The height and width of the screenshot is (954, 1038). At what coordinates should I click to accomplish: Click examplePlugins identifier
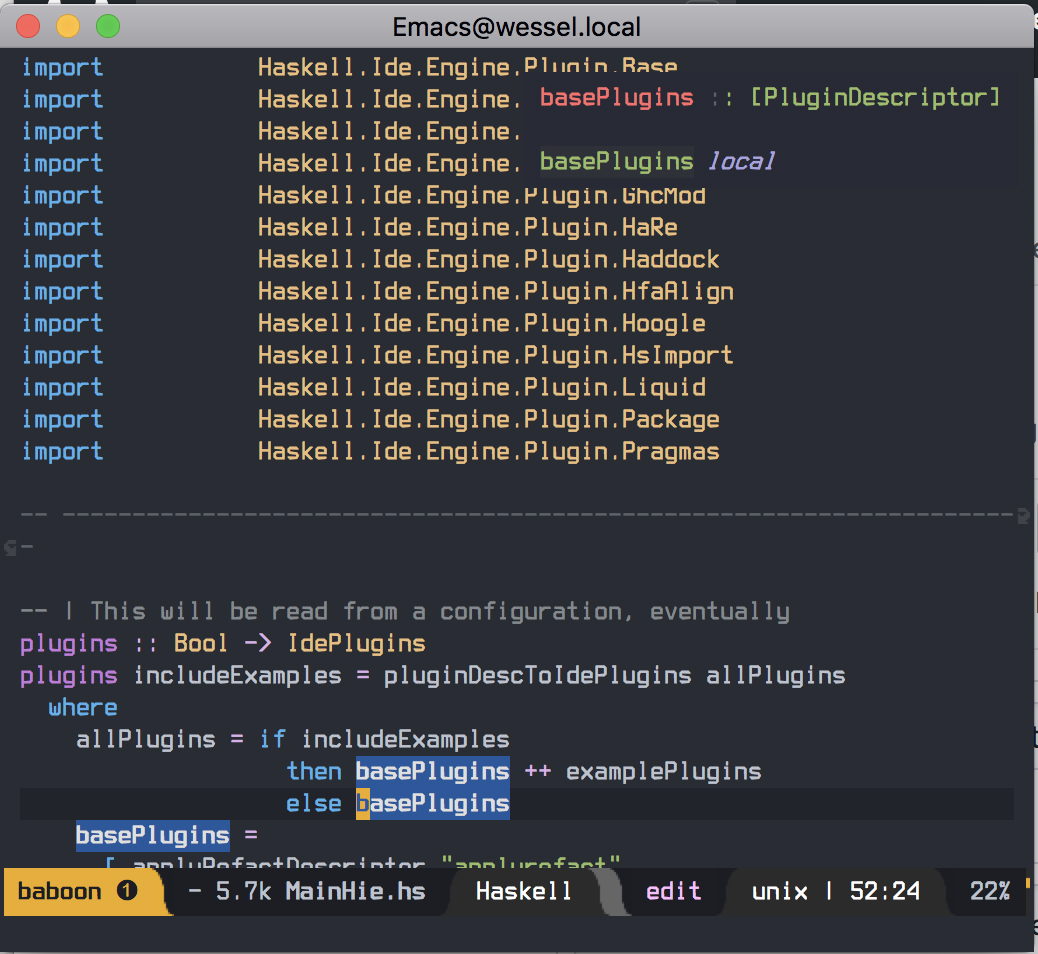[663, 771]
